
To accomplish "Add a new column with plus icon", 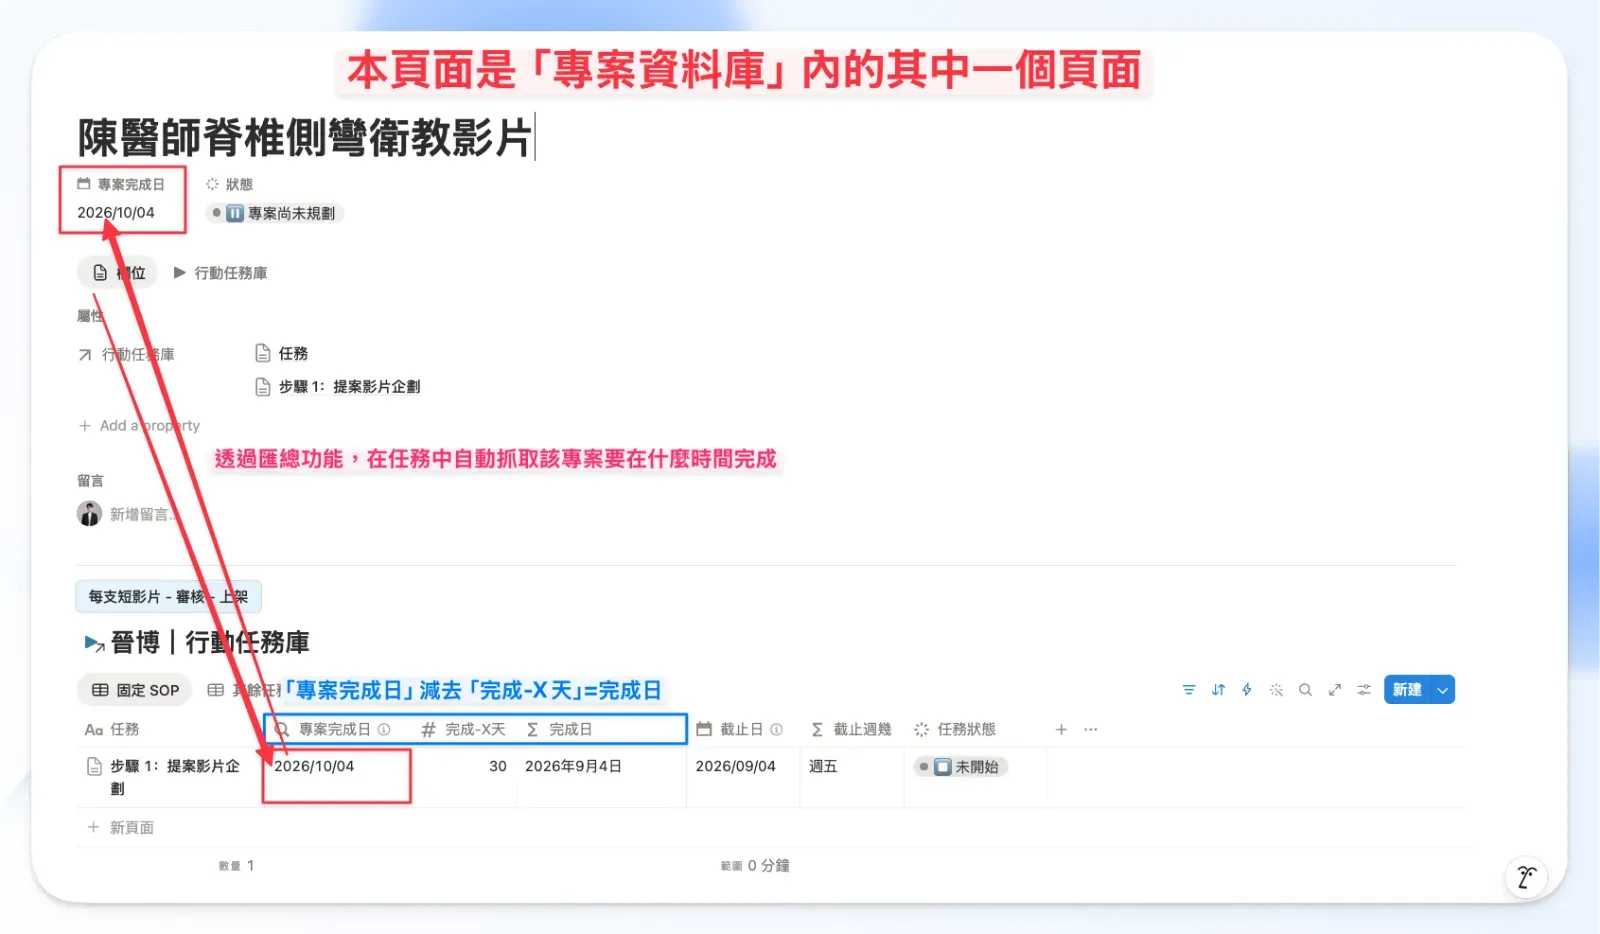I will (x=1061, y=730).
